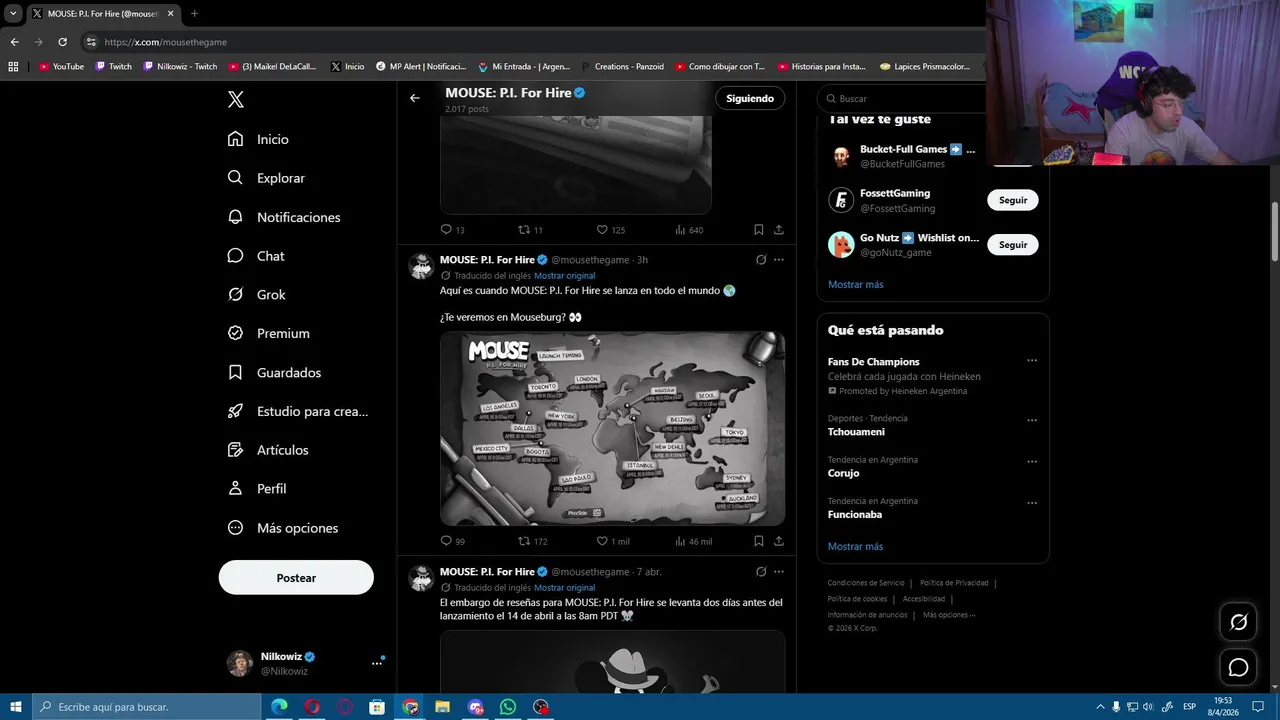Open Política de Privacidad footer link
Viewport: 1280px width, 720px height.
(954, 583)
